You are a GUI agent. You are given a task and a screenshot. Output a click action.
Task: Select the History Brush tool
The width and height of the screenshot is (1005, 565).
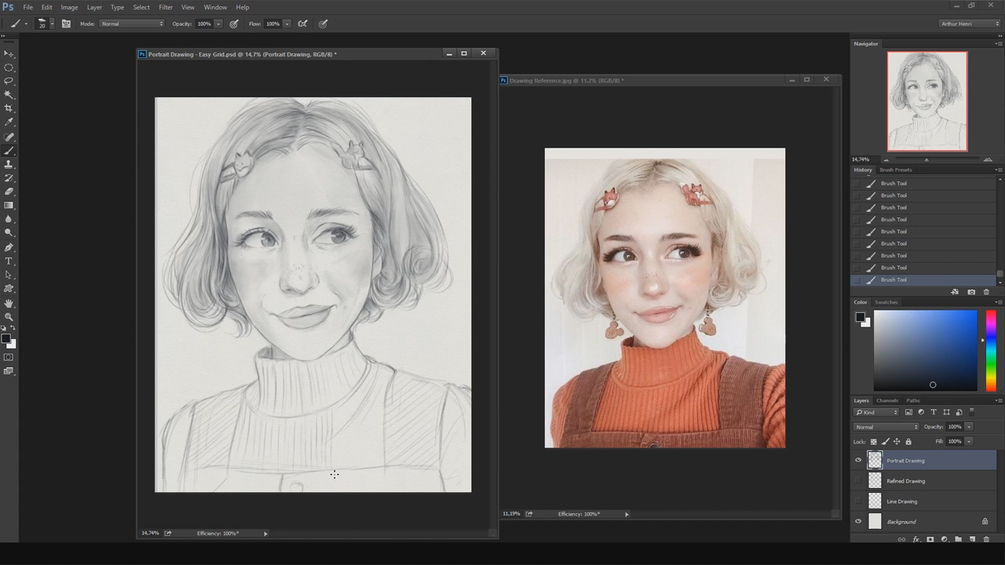pyautogui.click(x=8, y=178)
